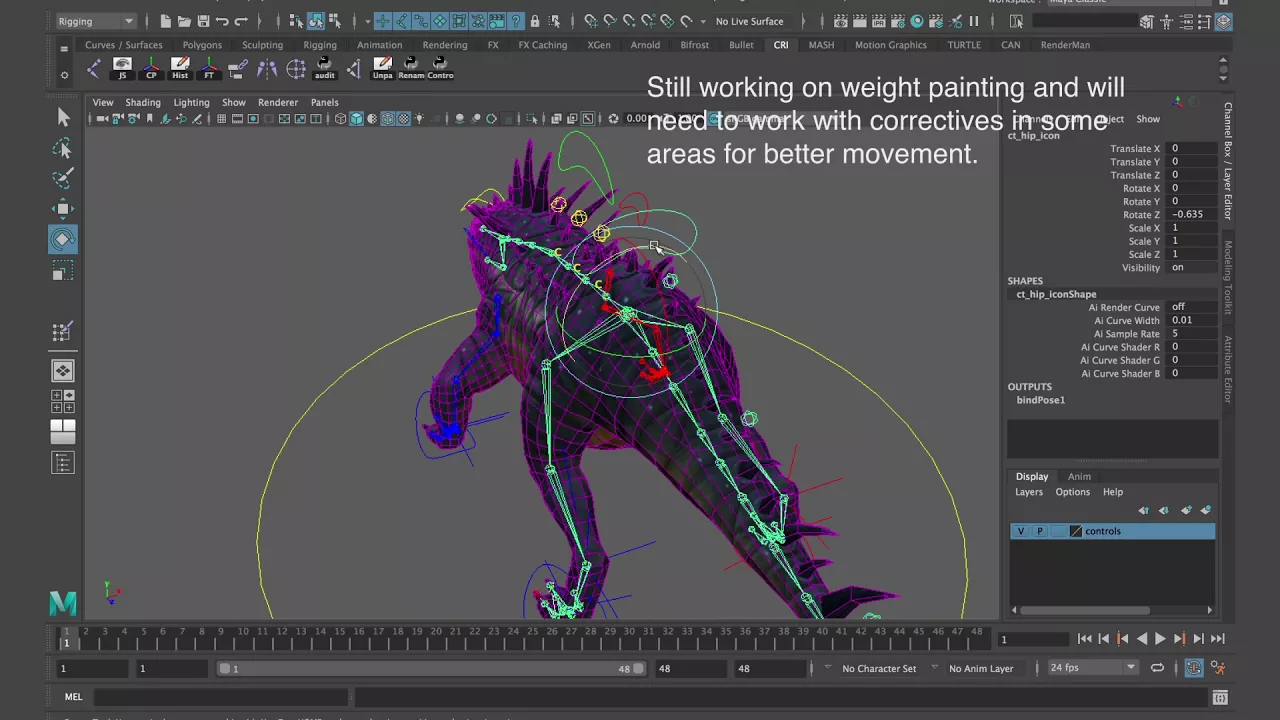The image size is (1280, 720).
Task: Open the viewport Shading menu
Action: 142,102
